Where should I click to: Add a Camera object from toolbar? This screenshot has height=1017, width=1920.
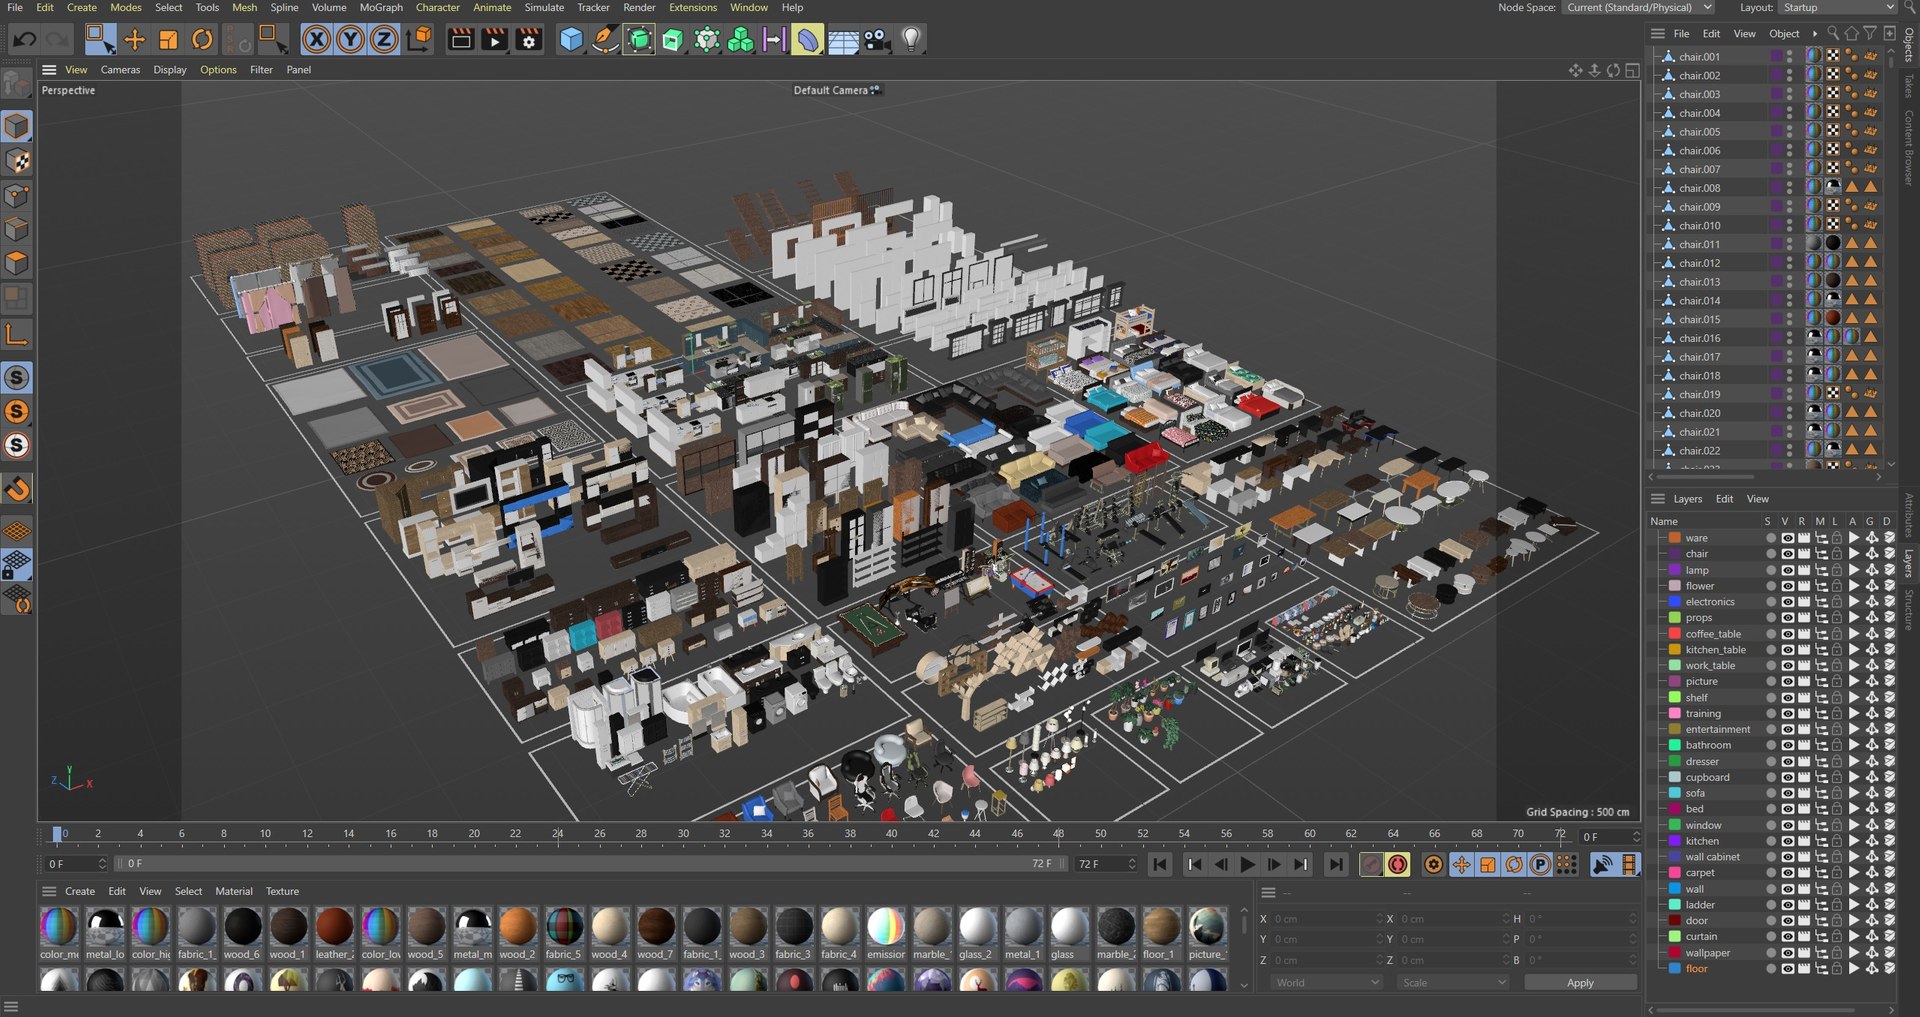[x=877, y=40]
